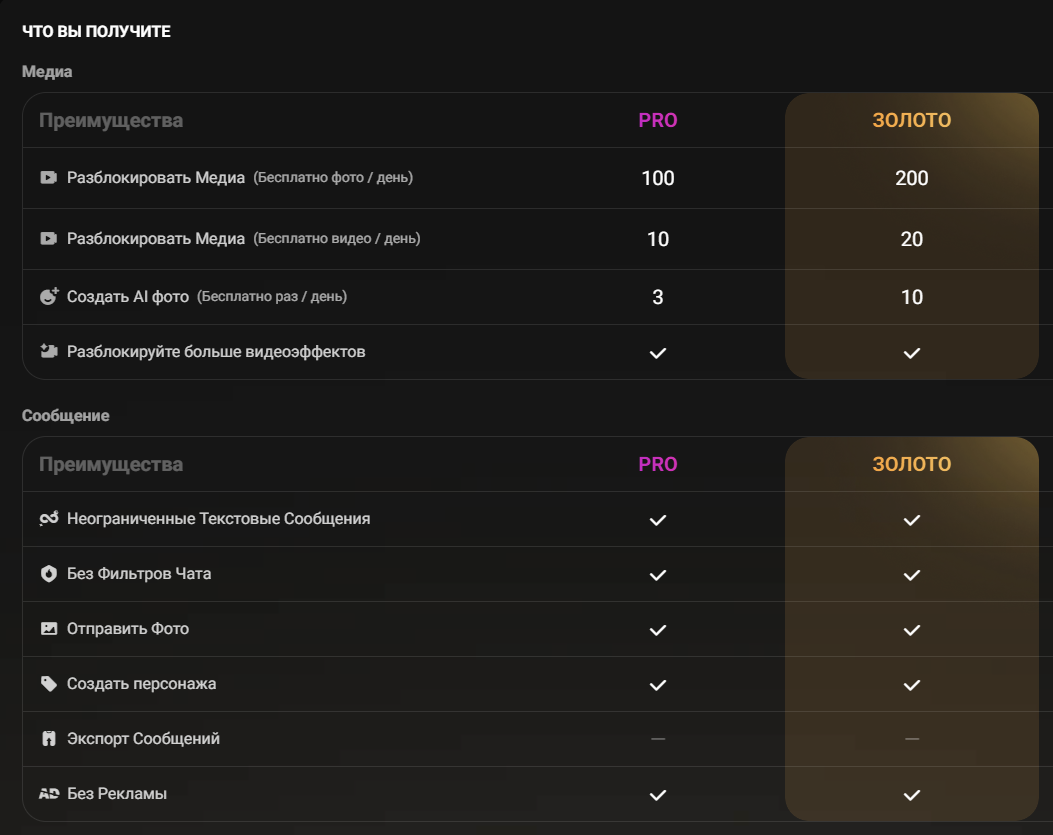Click the Экспорт Сообщений icon

(48, 739)
